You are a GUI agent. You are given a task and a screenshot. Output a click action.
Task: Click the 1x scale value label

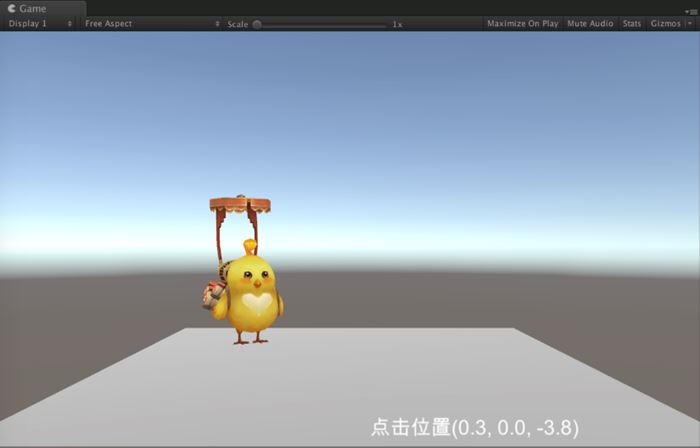point(397,23)
